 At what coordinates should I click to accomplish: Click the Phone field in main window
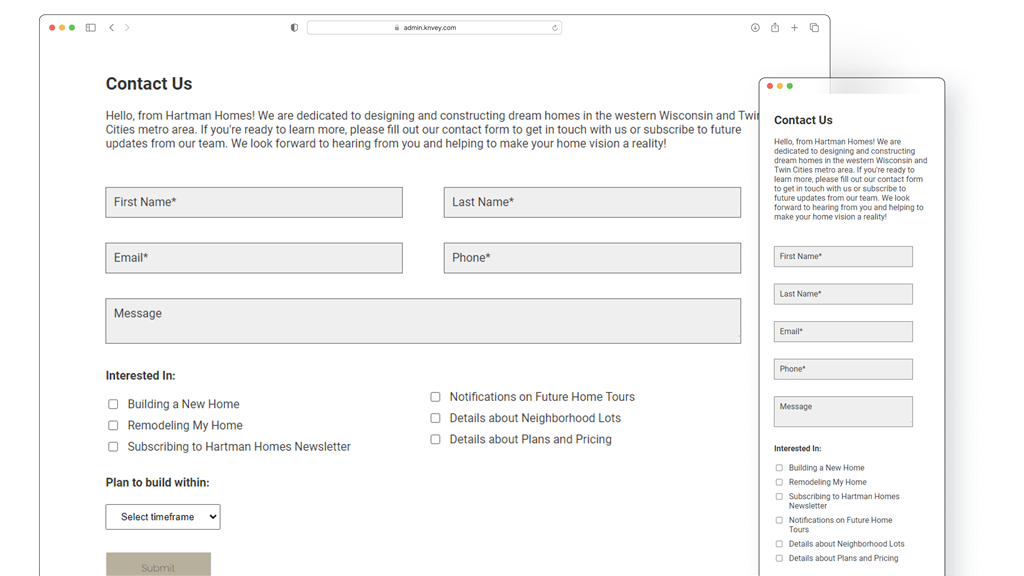[592, 258]
